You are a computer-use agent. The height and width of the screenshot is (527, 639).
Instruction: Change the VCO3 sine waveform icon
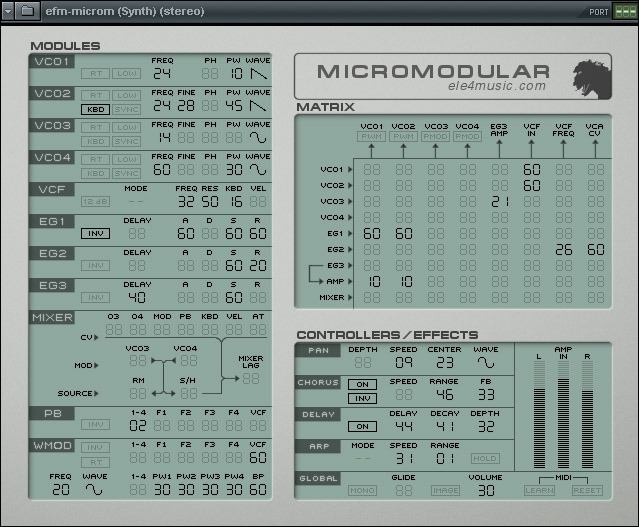click(x=258, y=138)
